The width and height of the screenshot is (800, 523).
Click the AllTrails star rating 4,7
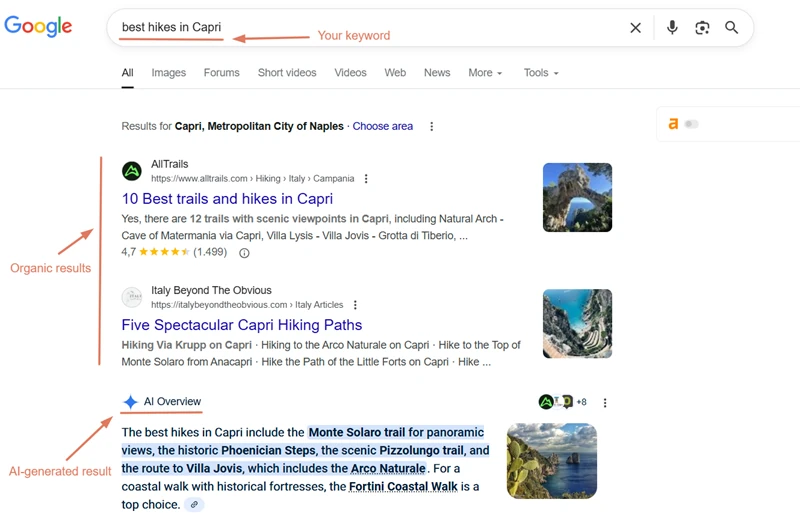[x=174, y=252]
